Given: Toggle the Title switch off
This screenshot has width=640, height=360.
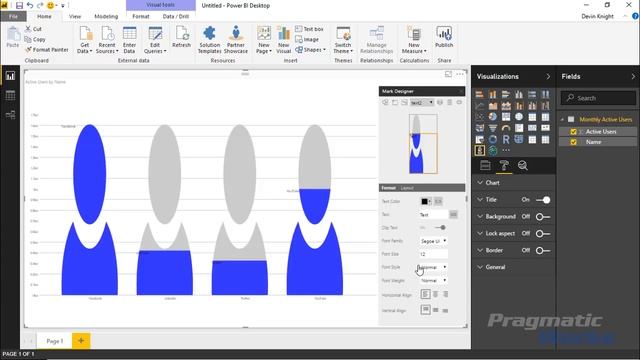Looking at the screenshot, I should (x=543, y=200).
